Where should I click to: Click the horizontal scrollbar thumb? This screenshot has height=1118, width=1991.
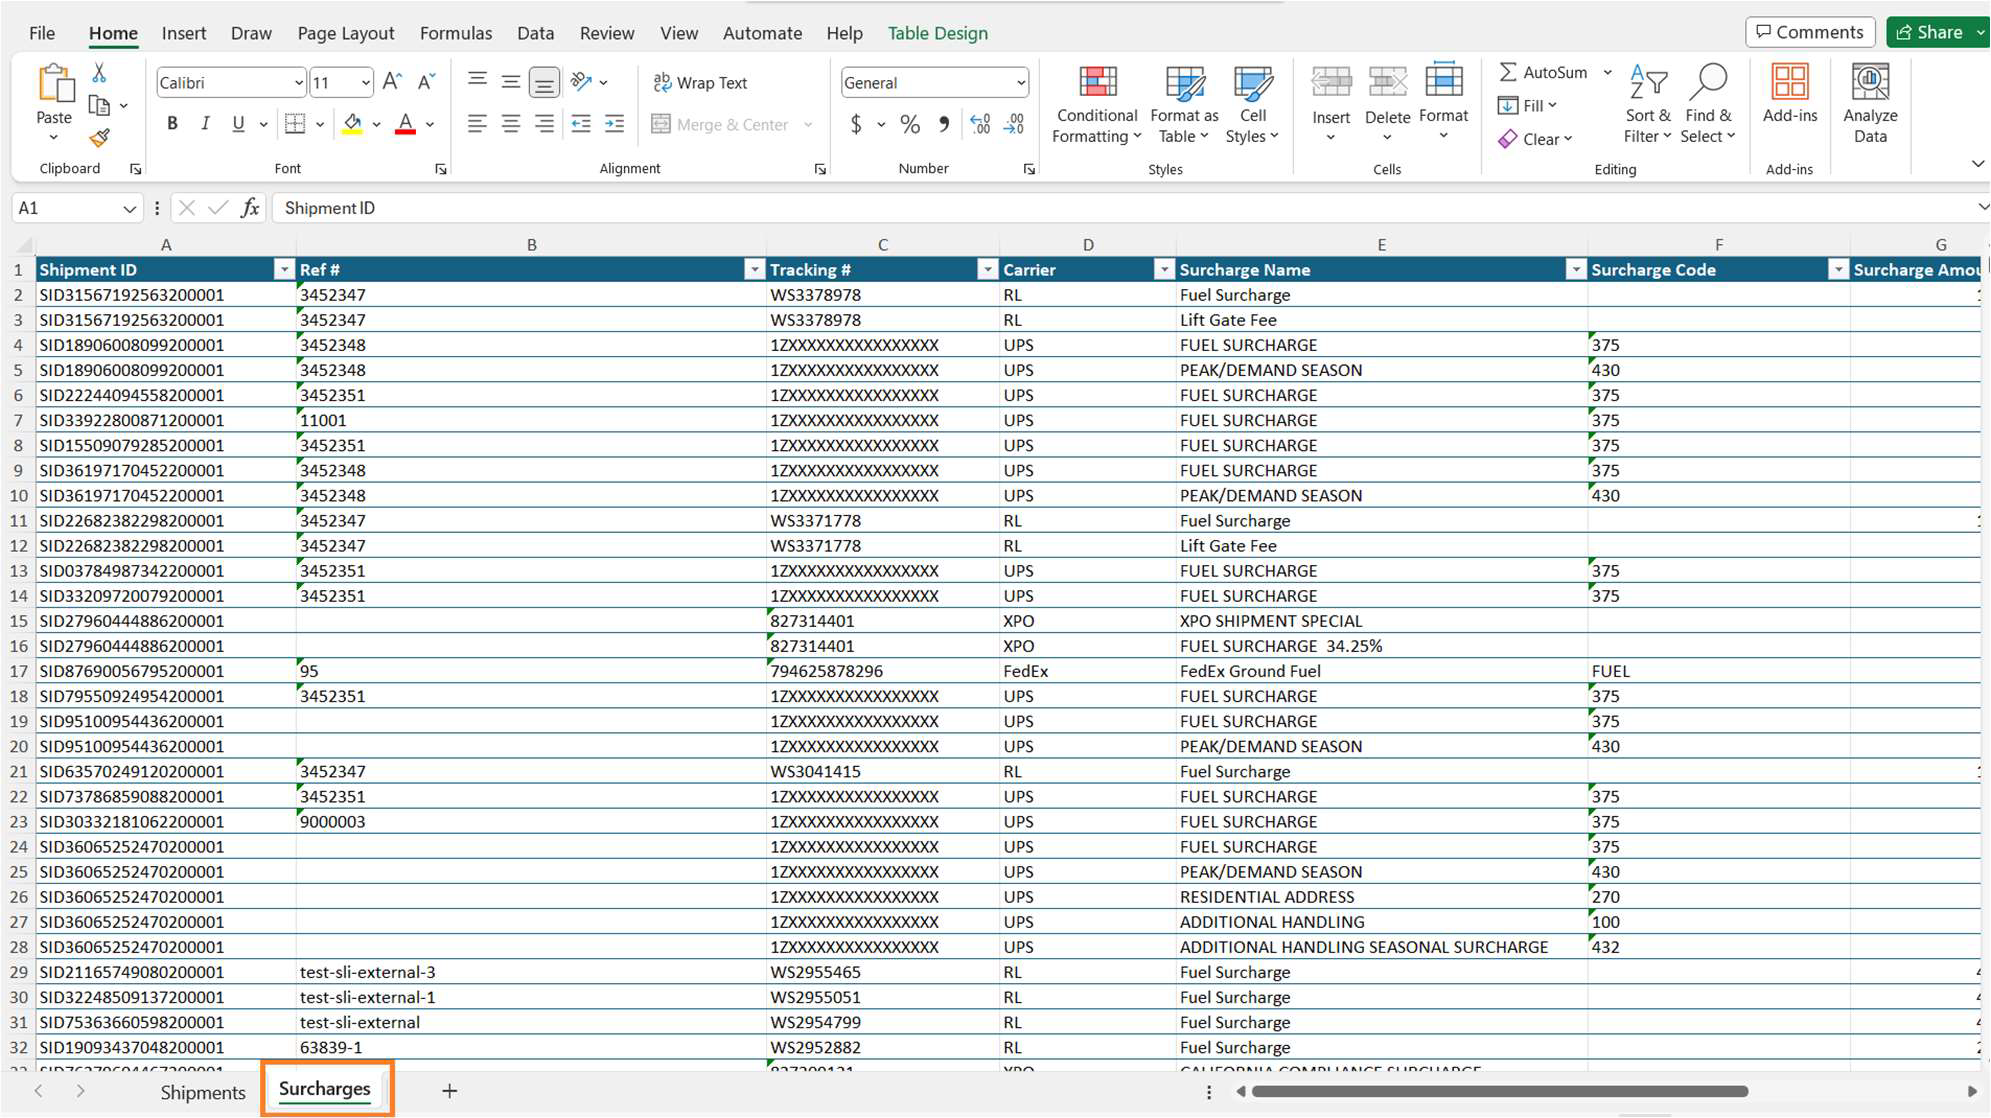pos(1499,1091)
